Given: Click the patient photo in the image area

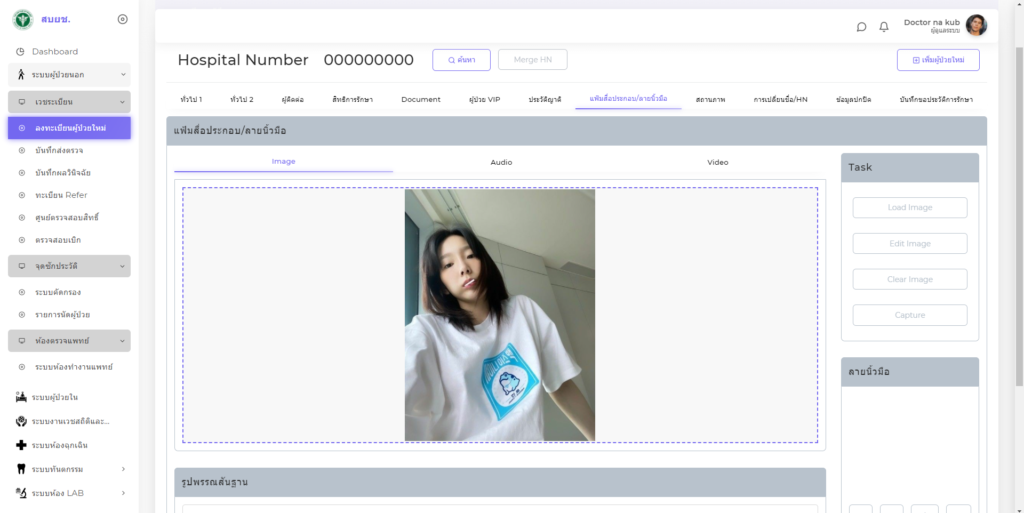Looking at the screenshot, I should tap(499, 315).
